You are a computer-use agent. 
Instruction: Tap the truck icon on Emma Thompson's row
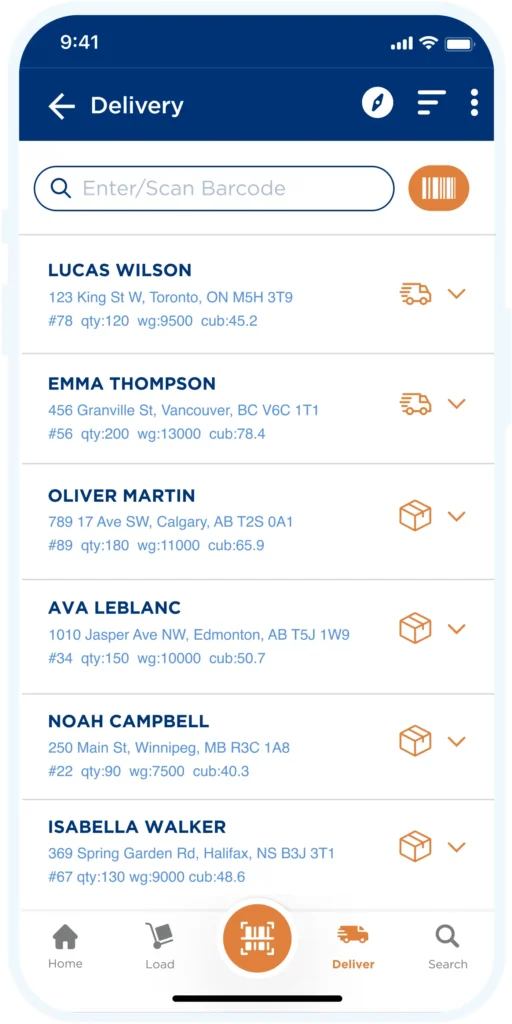415,404
